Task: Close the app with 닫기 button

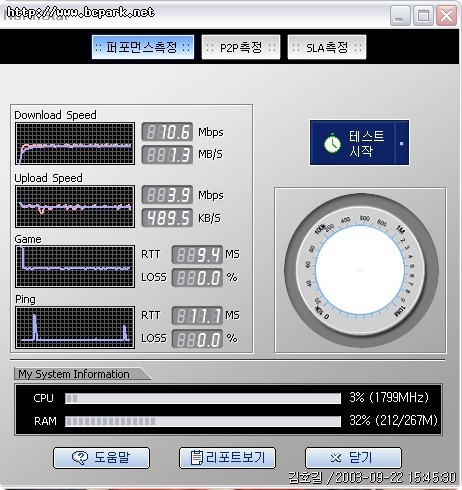Action: click(353, 458)
